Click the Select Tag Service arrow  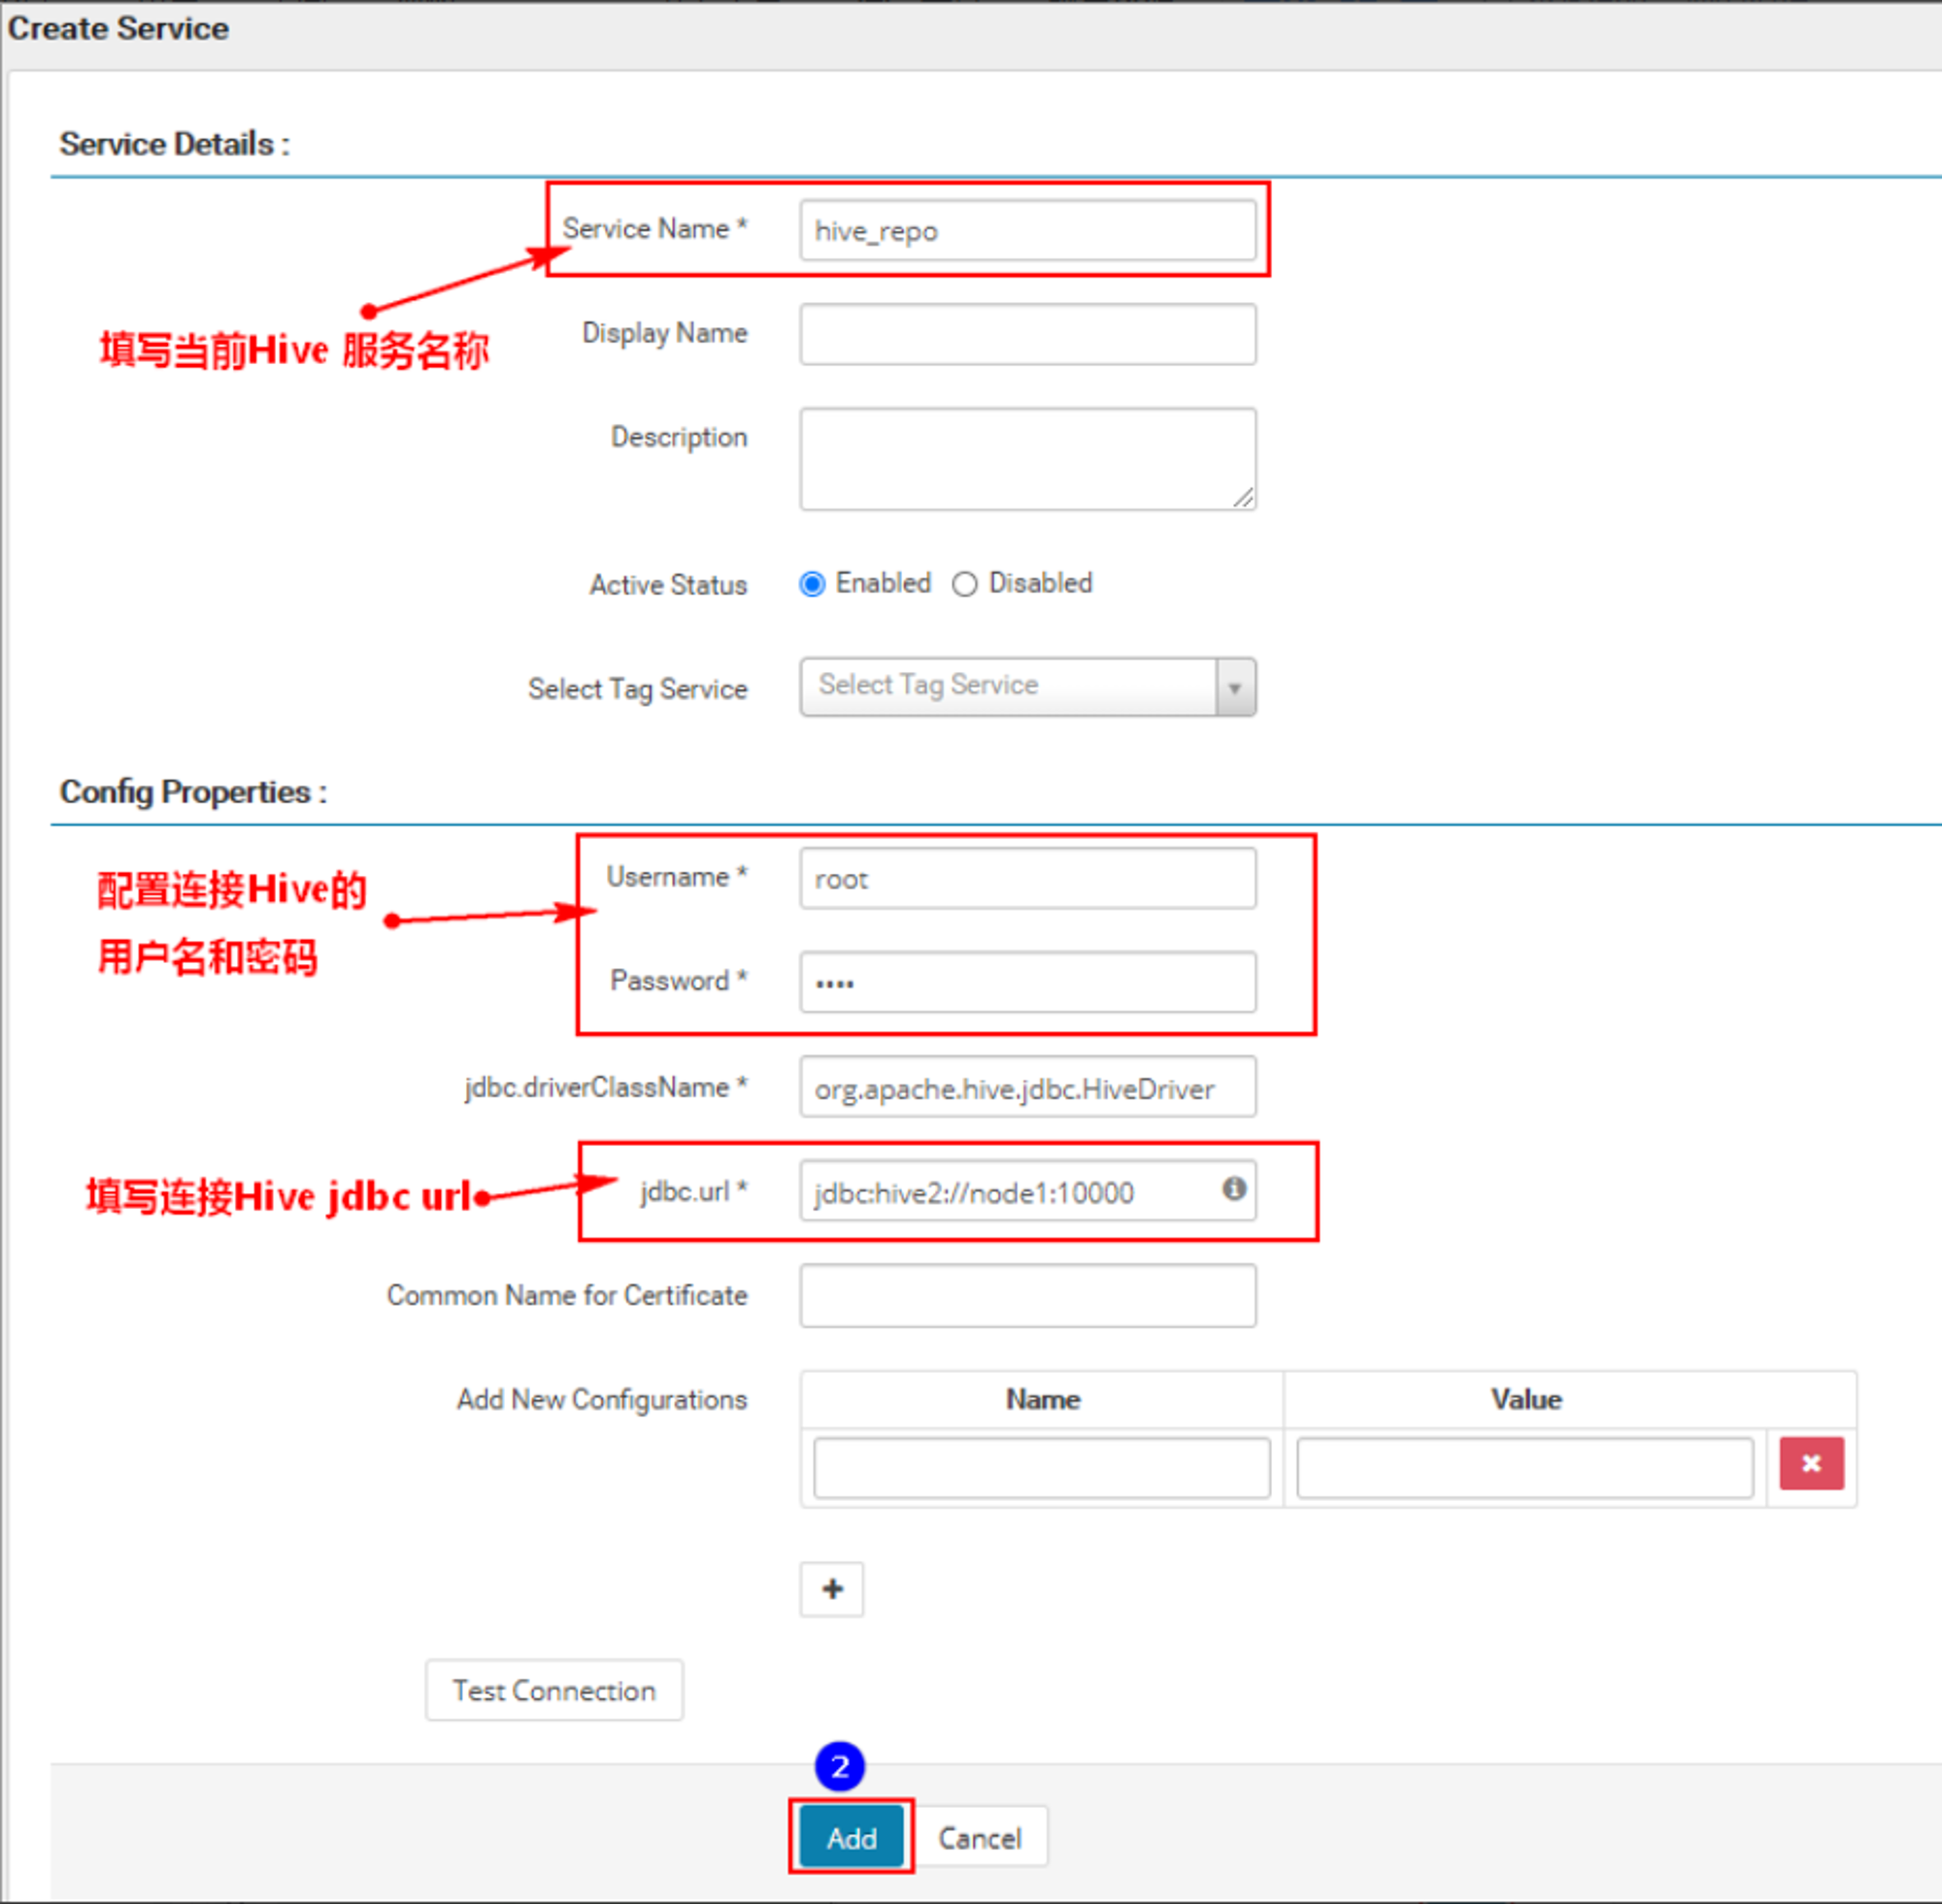coord(1235,688)
